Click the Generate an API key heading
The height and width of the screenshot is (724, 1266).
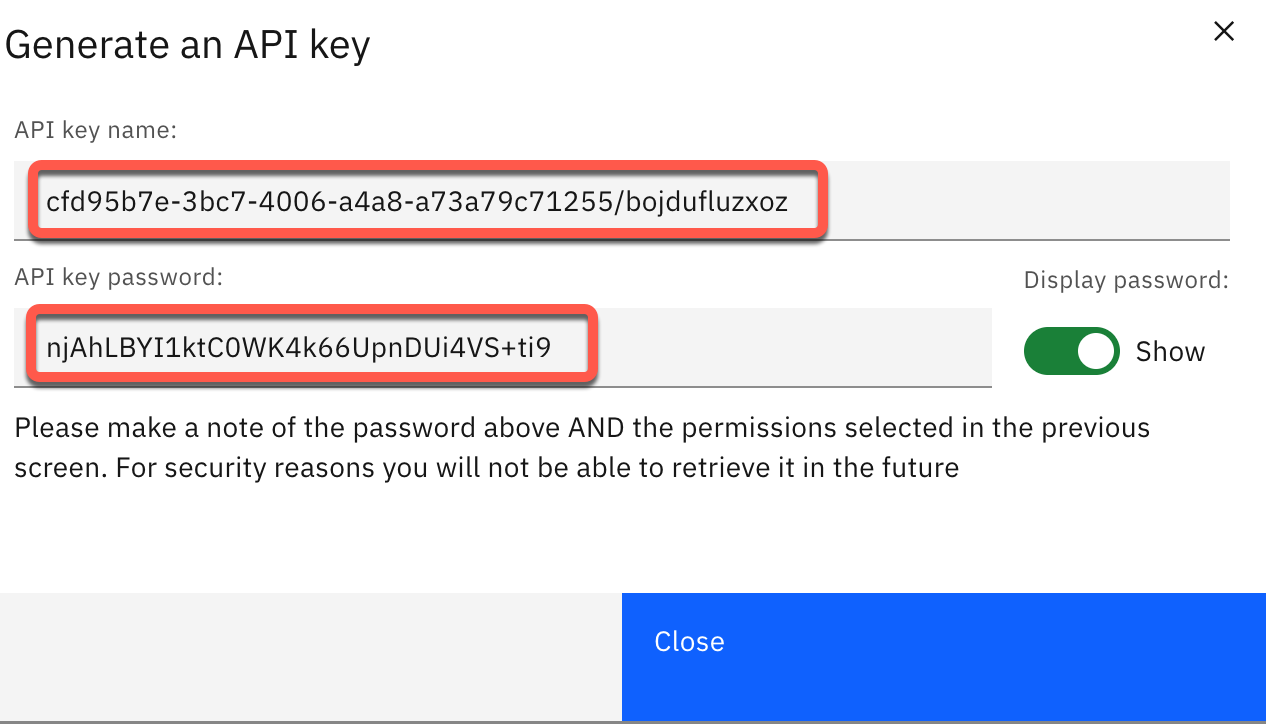pyautogui.click(x=188, y=45)
